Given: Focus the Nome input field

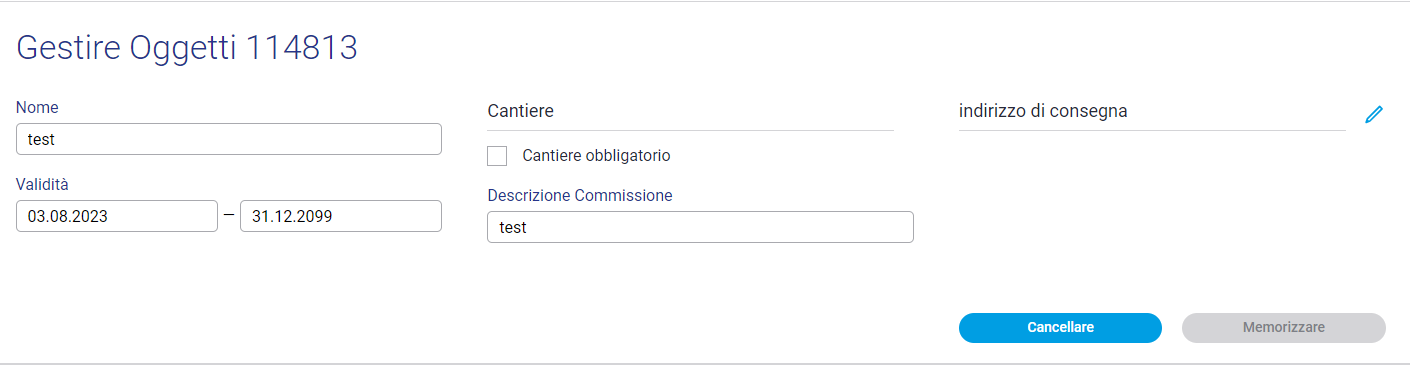Looking at the screenshot, I should (229, 139).
